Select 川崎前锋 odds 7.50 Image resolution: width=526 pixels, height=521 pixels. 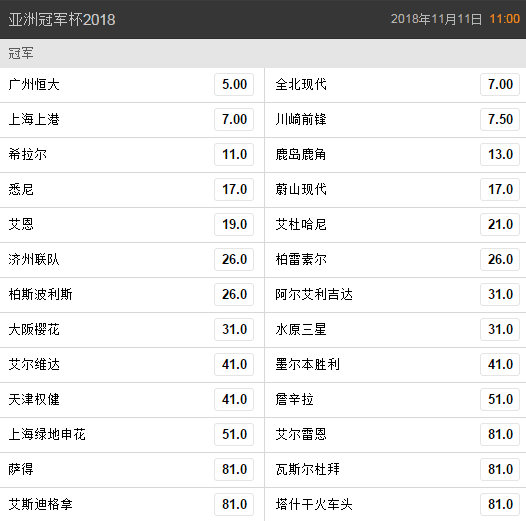pyautogui.click(x=500, y=119)
